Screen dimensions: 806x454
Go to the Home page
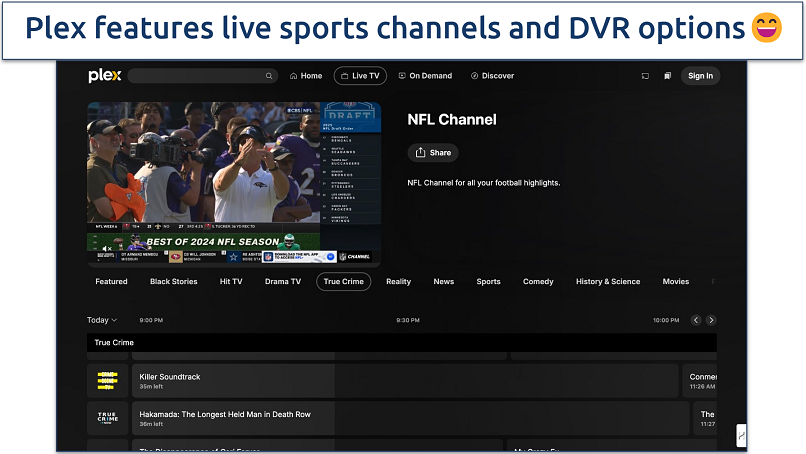[306, 76]
